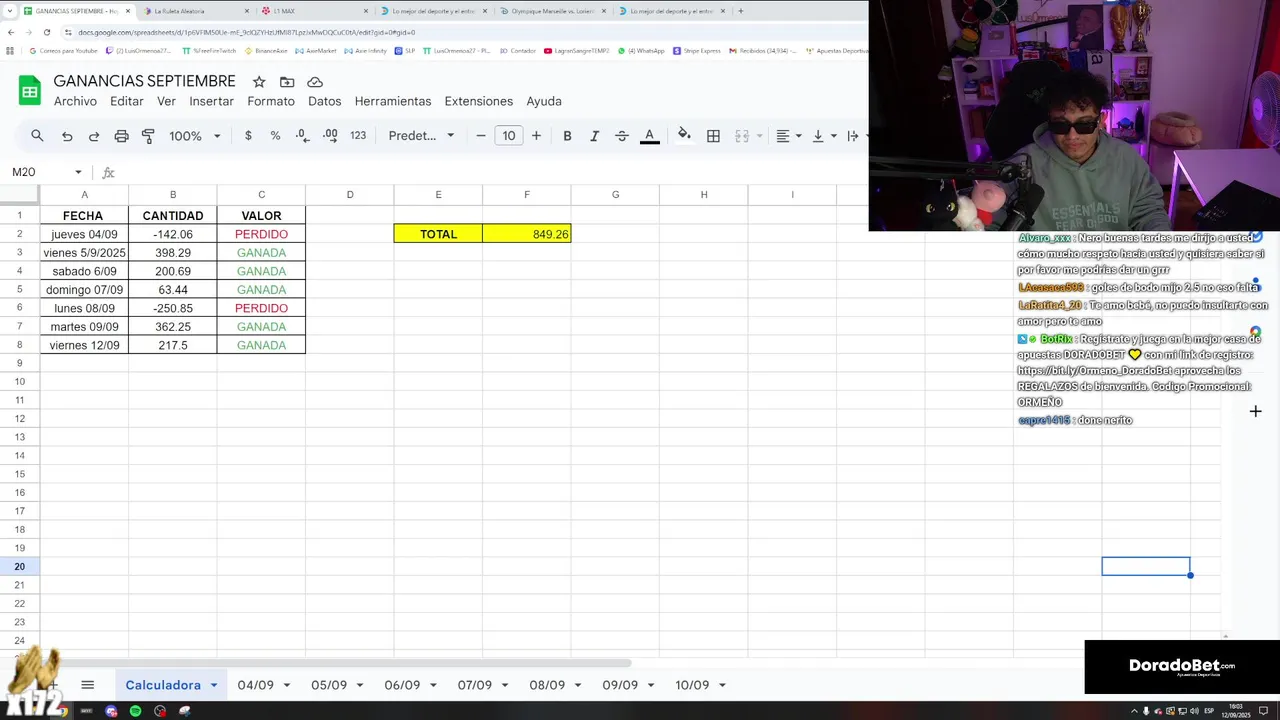Open the taskbar notification center

click(x=1264, y=711)
